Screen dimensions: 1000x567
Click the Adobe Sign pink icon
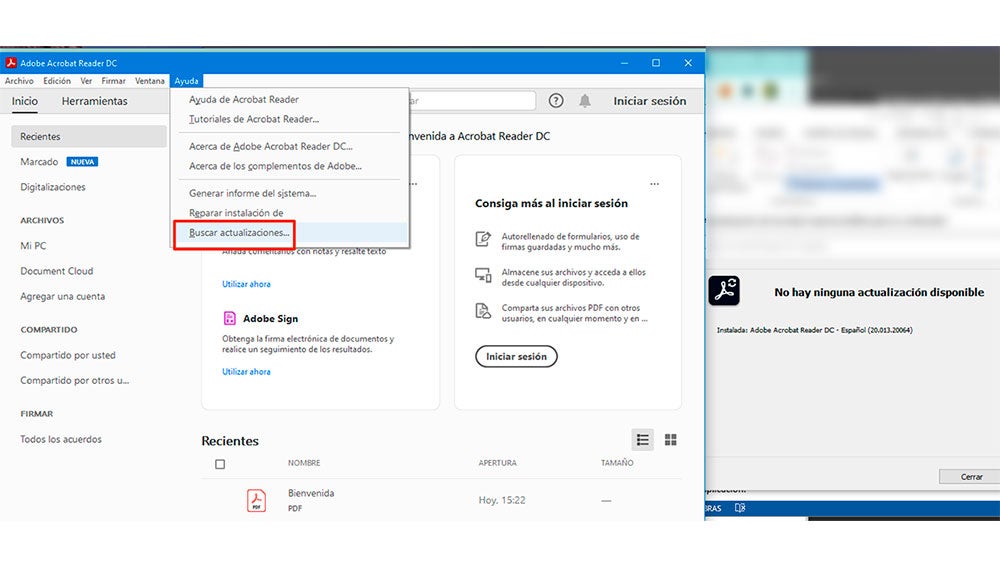[230, 318]
